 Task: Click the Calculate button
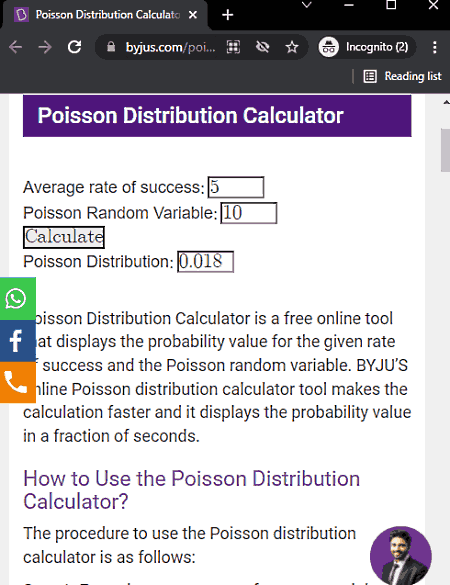click(64, 237)
